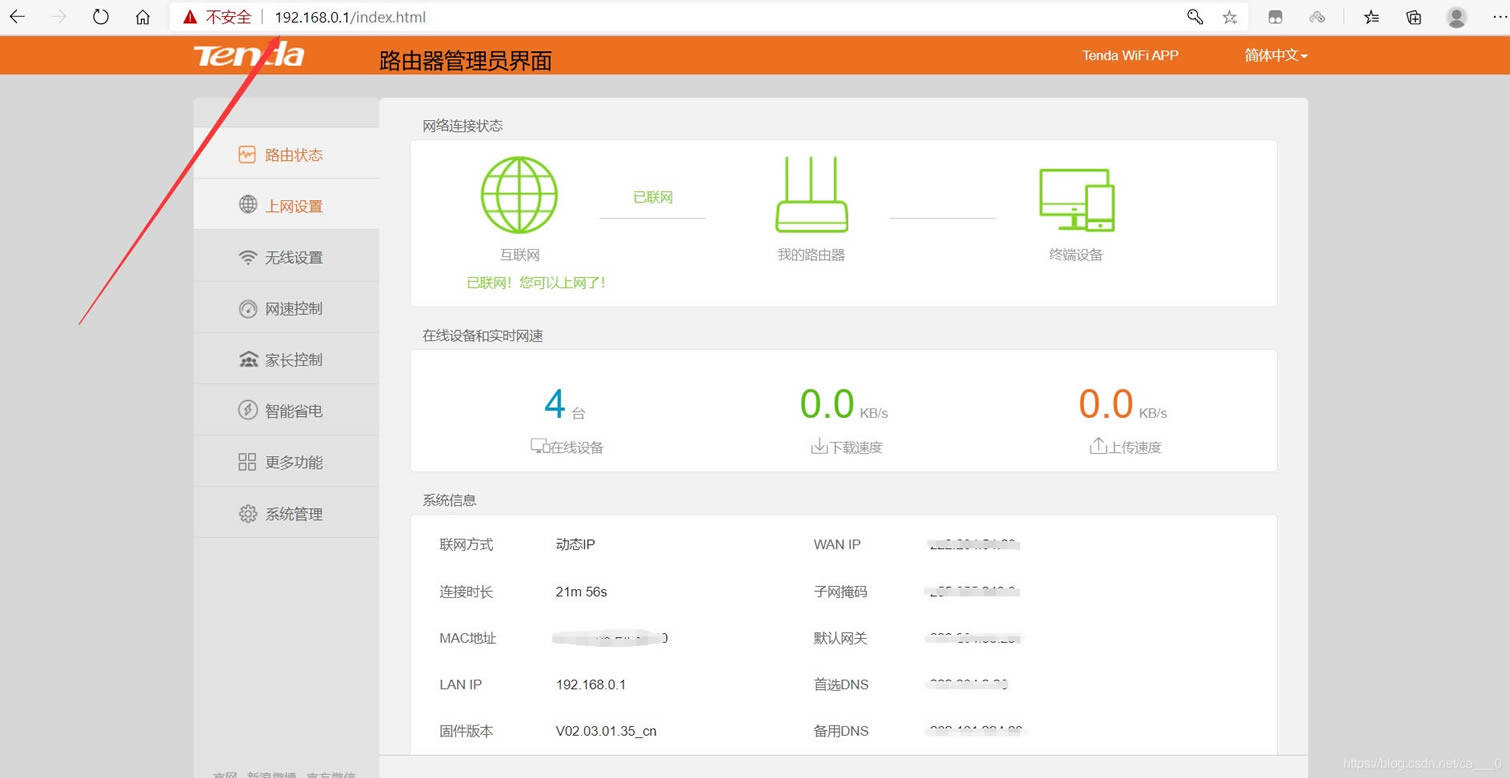Click the online devices monitor icon
Screen dimensions: 1510x778
pos(539,446)
